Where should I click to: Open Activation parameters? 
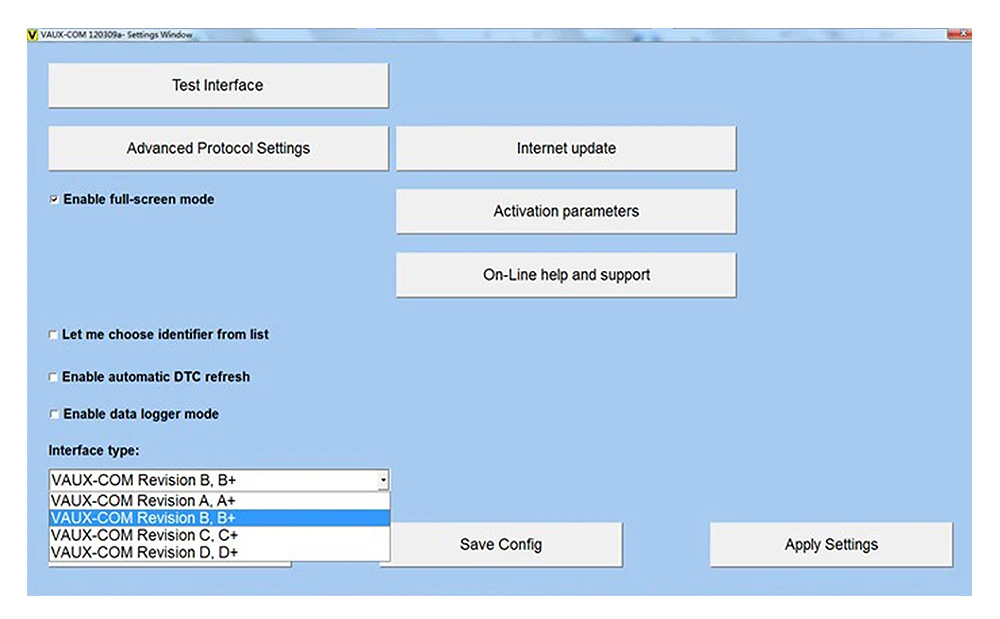[566, 211]
